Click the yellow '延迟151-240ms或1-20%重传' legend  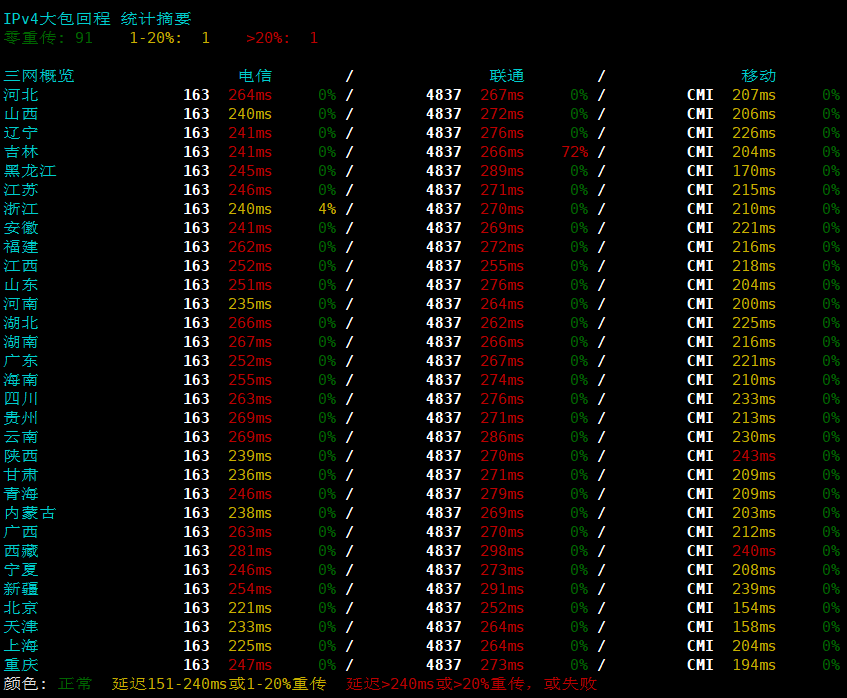(219, 684)
